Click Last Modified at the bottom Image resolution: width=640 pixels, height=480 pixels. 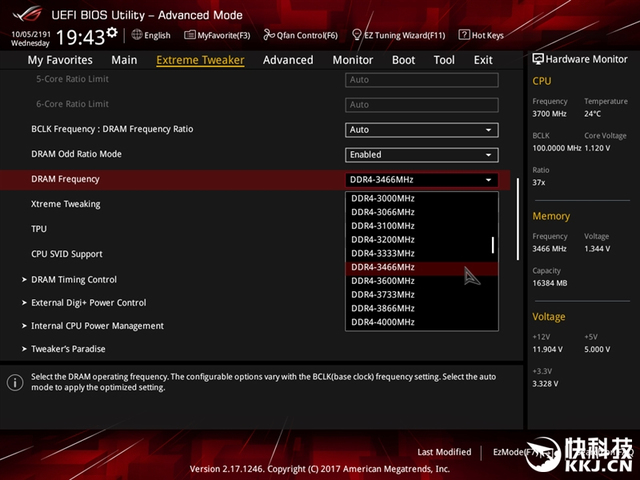444,452
